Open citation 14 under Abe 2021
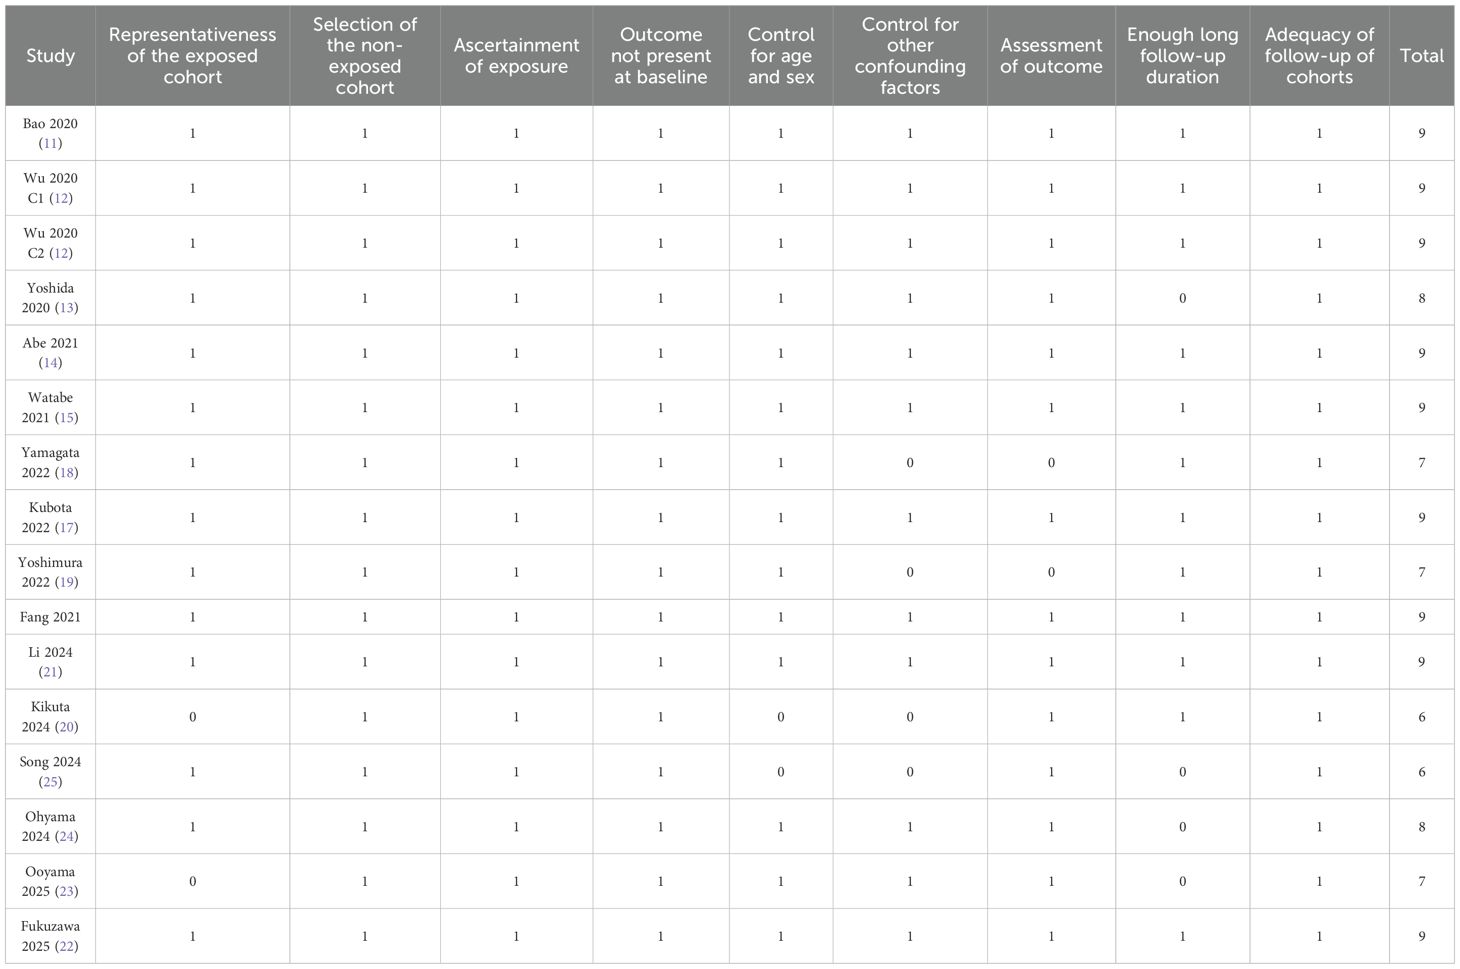 coord(50,363)
